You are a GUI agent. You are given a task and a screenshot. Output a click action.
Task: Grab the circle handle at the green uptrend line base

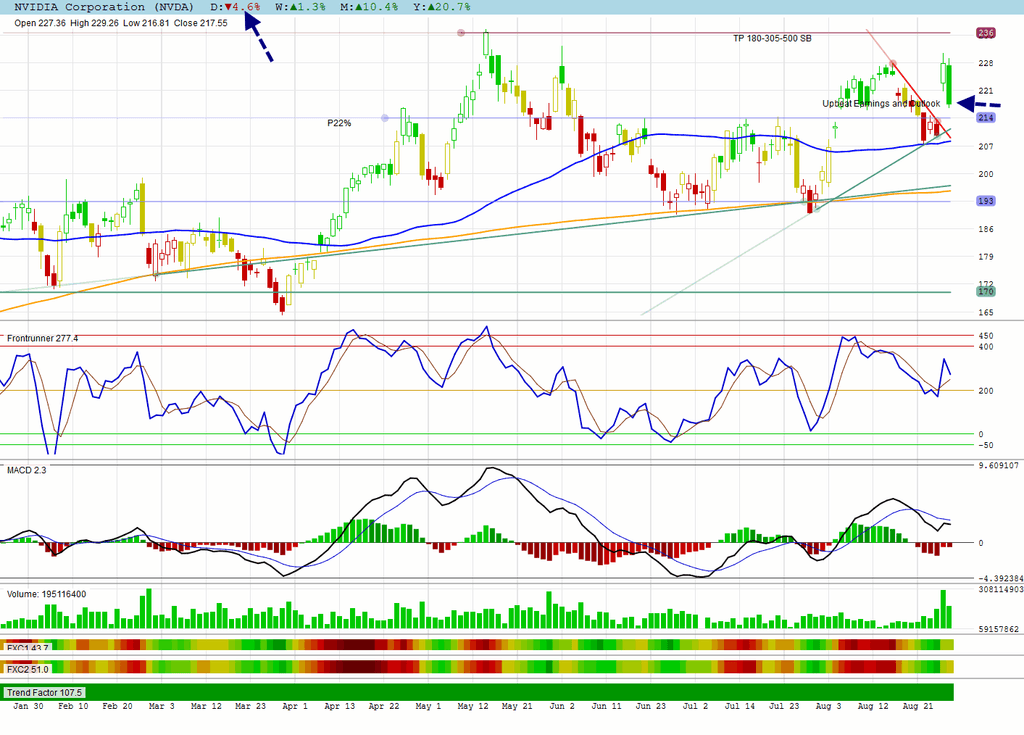(x=816, y=208)
